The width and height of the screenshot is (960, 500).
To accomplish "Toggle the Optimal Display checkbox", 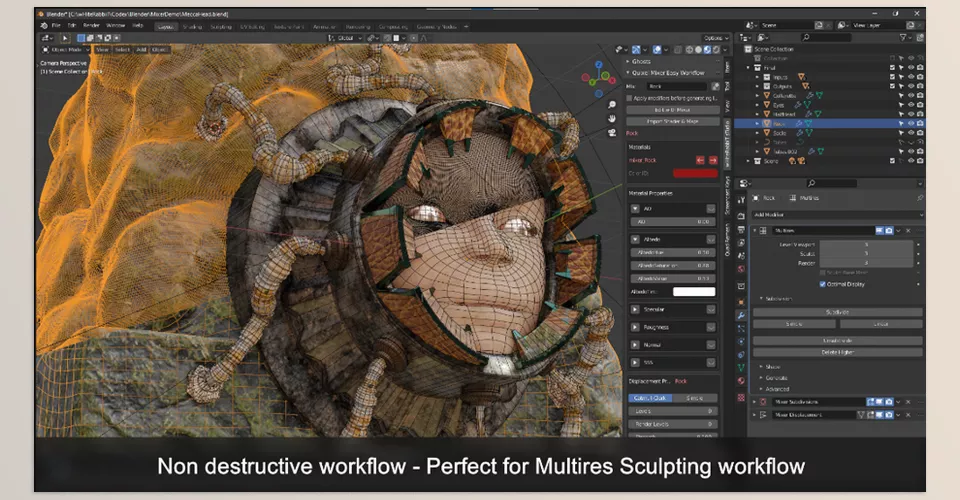I will [822, 285].
